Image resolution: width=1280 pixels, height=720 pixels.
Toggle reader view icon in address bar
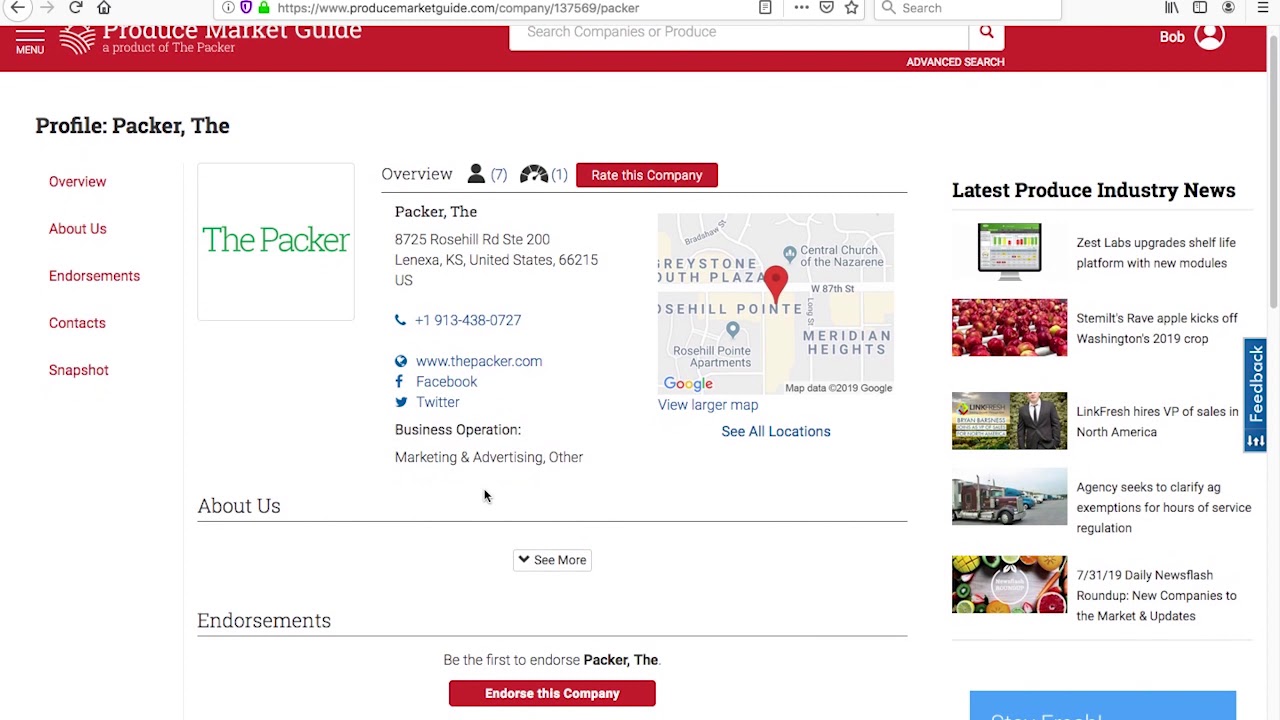[765, 8]
